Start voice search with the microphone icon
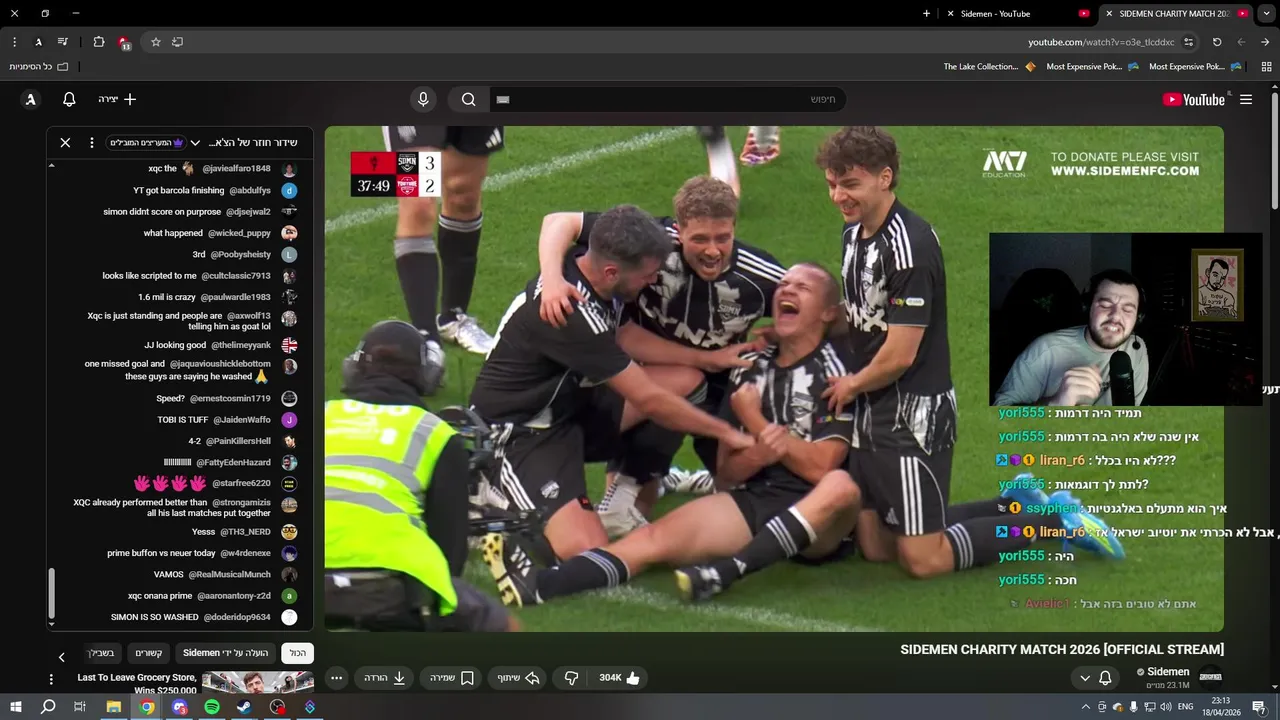 click(423, 99)
